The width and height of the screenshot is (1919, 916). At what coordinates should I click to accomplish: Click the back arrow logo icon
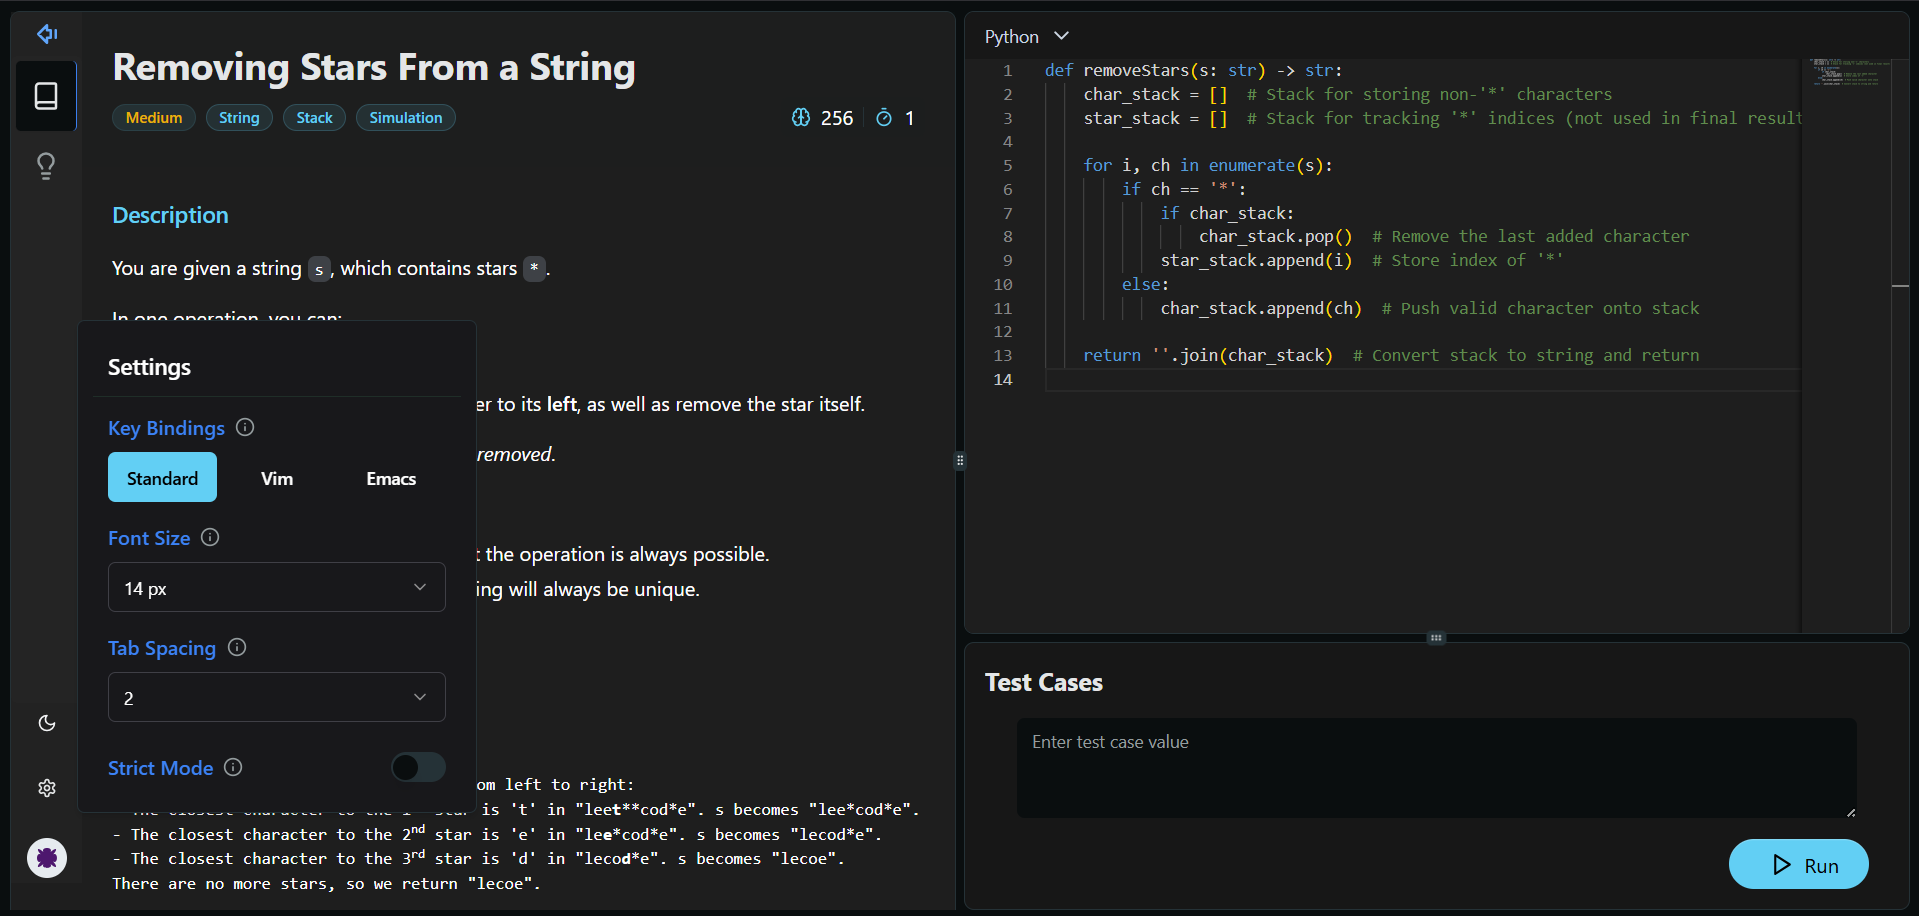(47, 34)
